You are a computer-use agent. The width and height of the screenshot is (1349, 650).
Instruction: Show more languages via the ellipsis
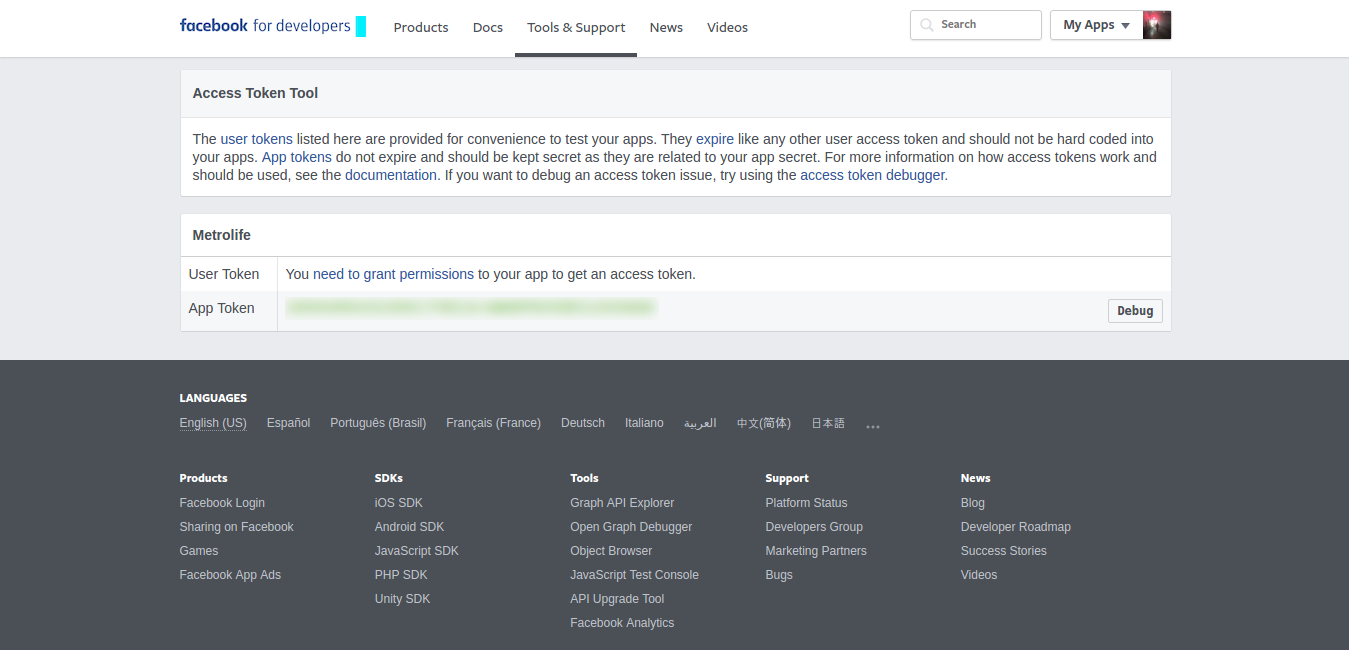(x=873, y=425)
